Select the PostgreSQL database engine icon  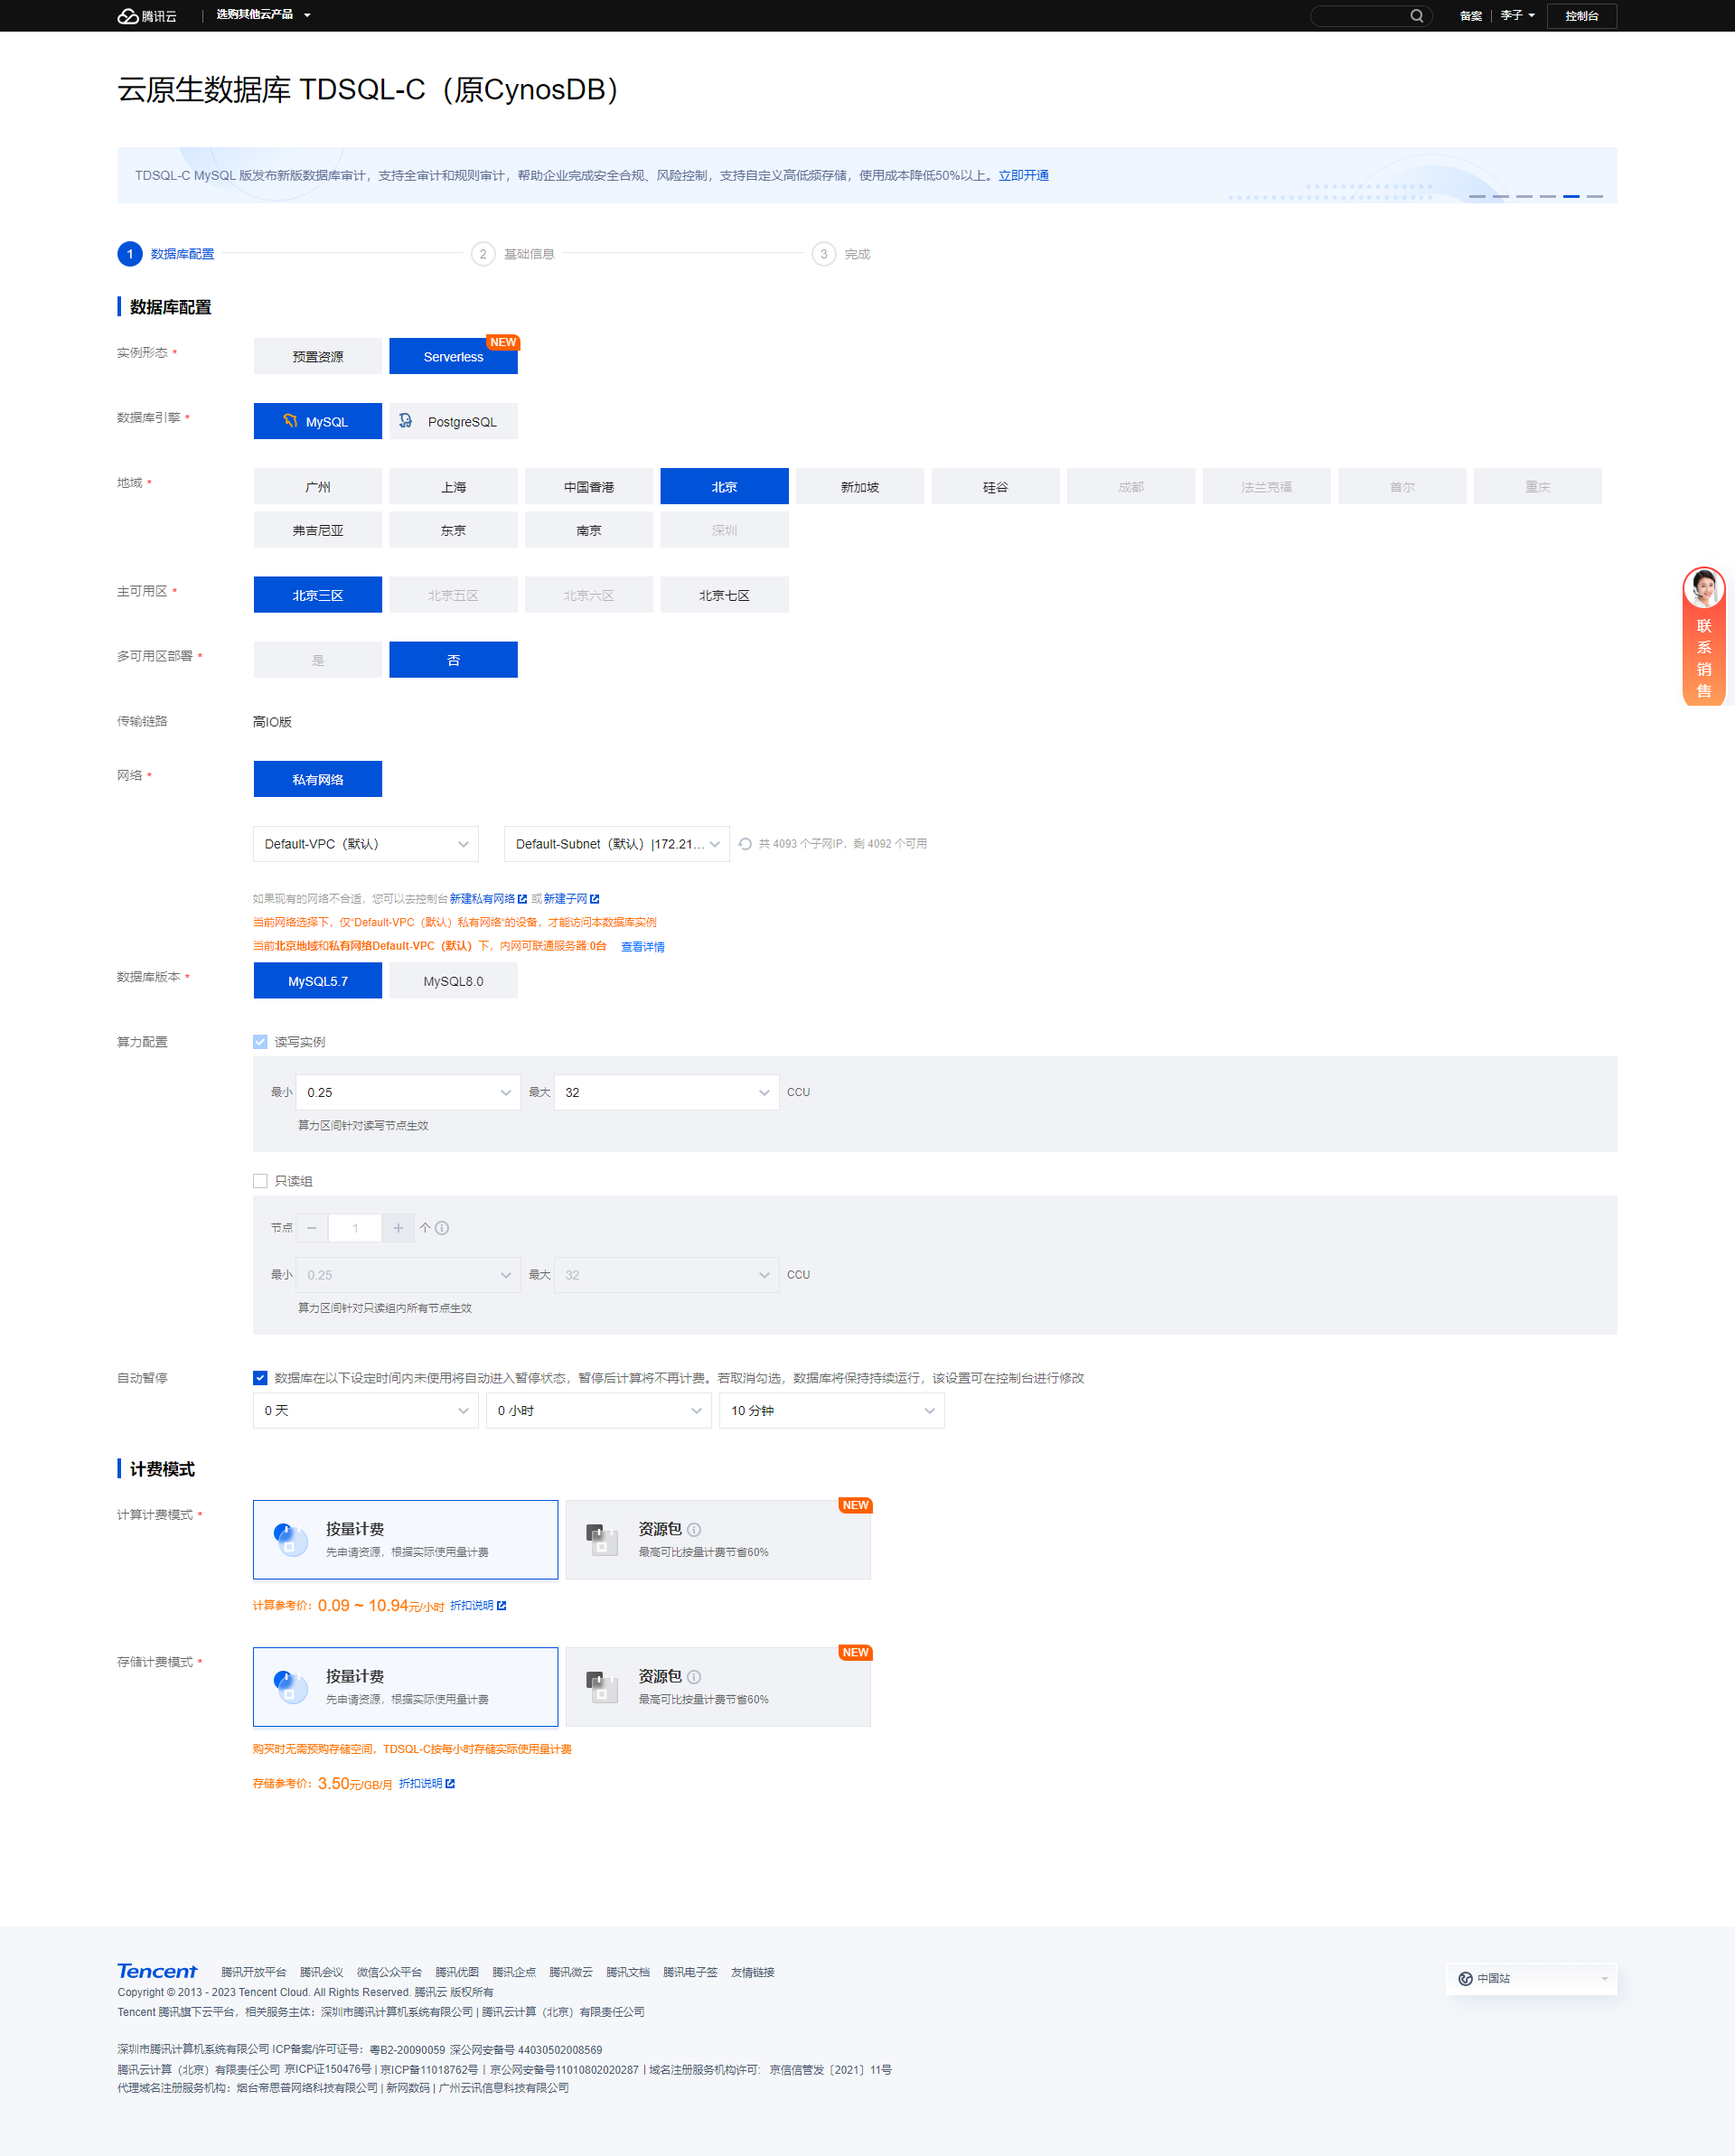tap(406, 421)
